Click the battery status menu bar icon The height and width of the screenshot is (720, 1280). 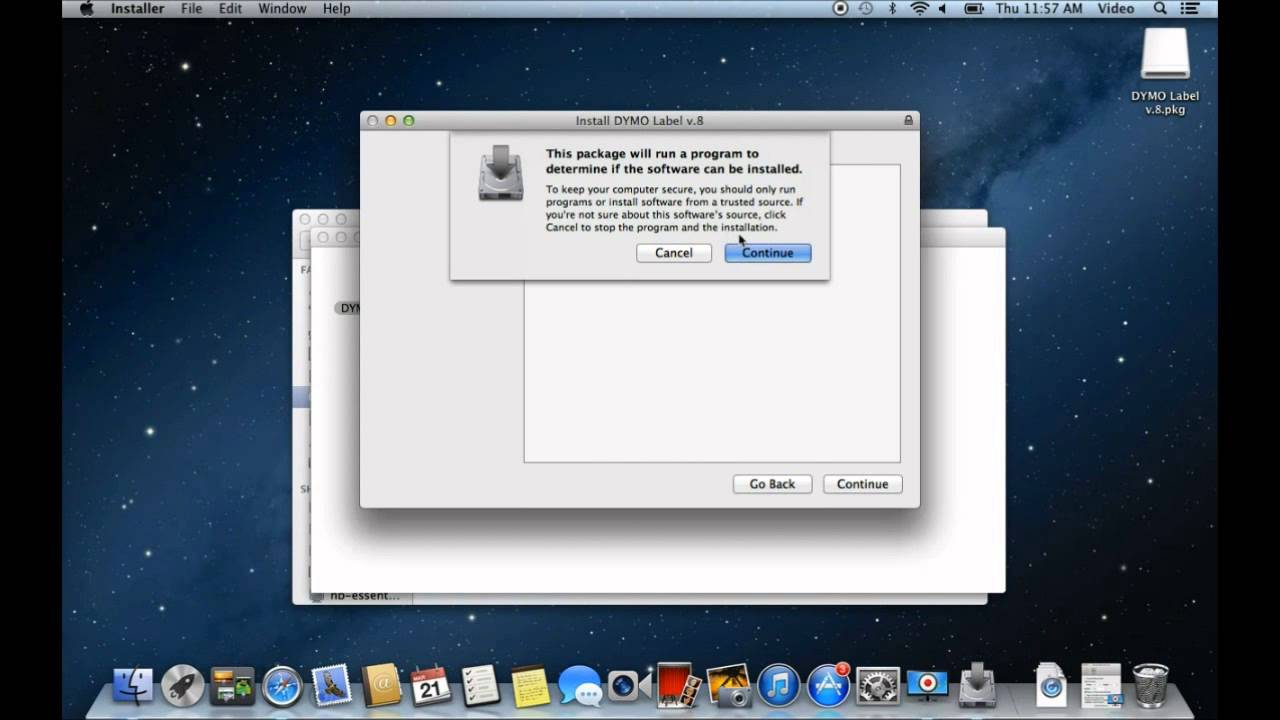pyautogui.click(x=973, y=9)
